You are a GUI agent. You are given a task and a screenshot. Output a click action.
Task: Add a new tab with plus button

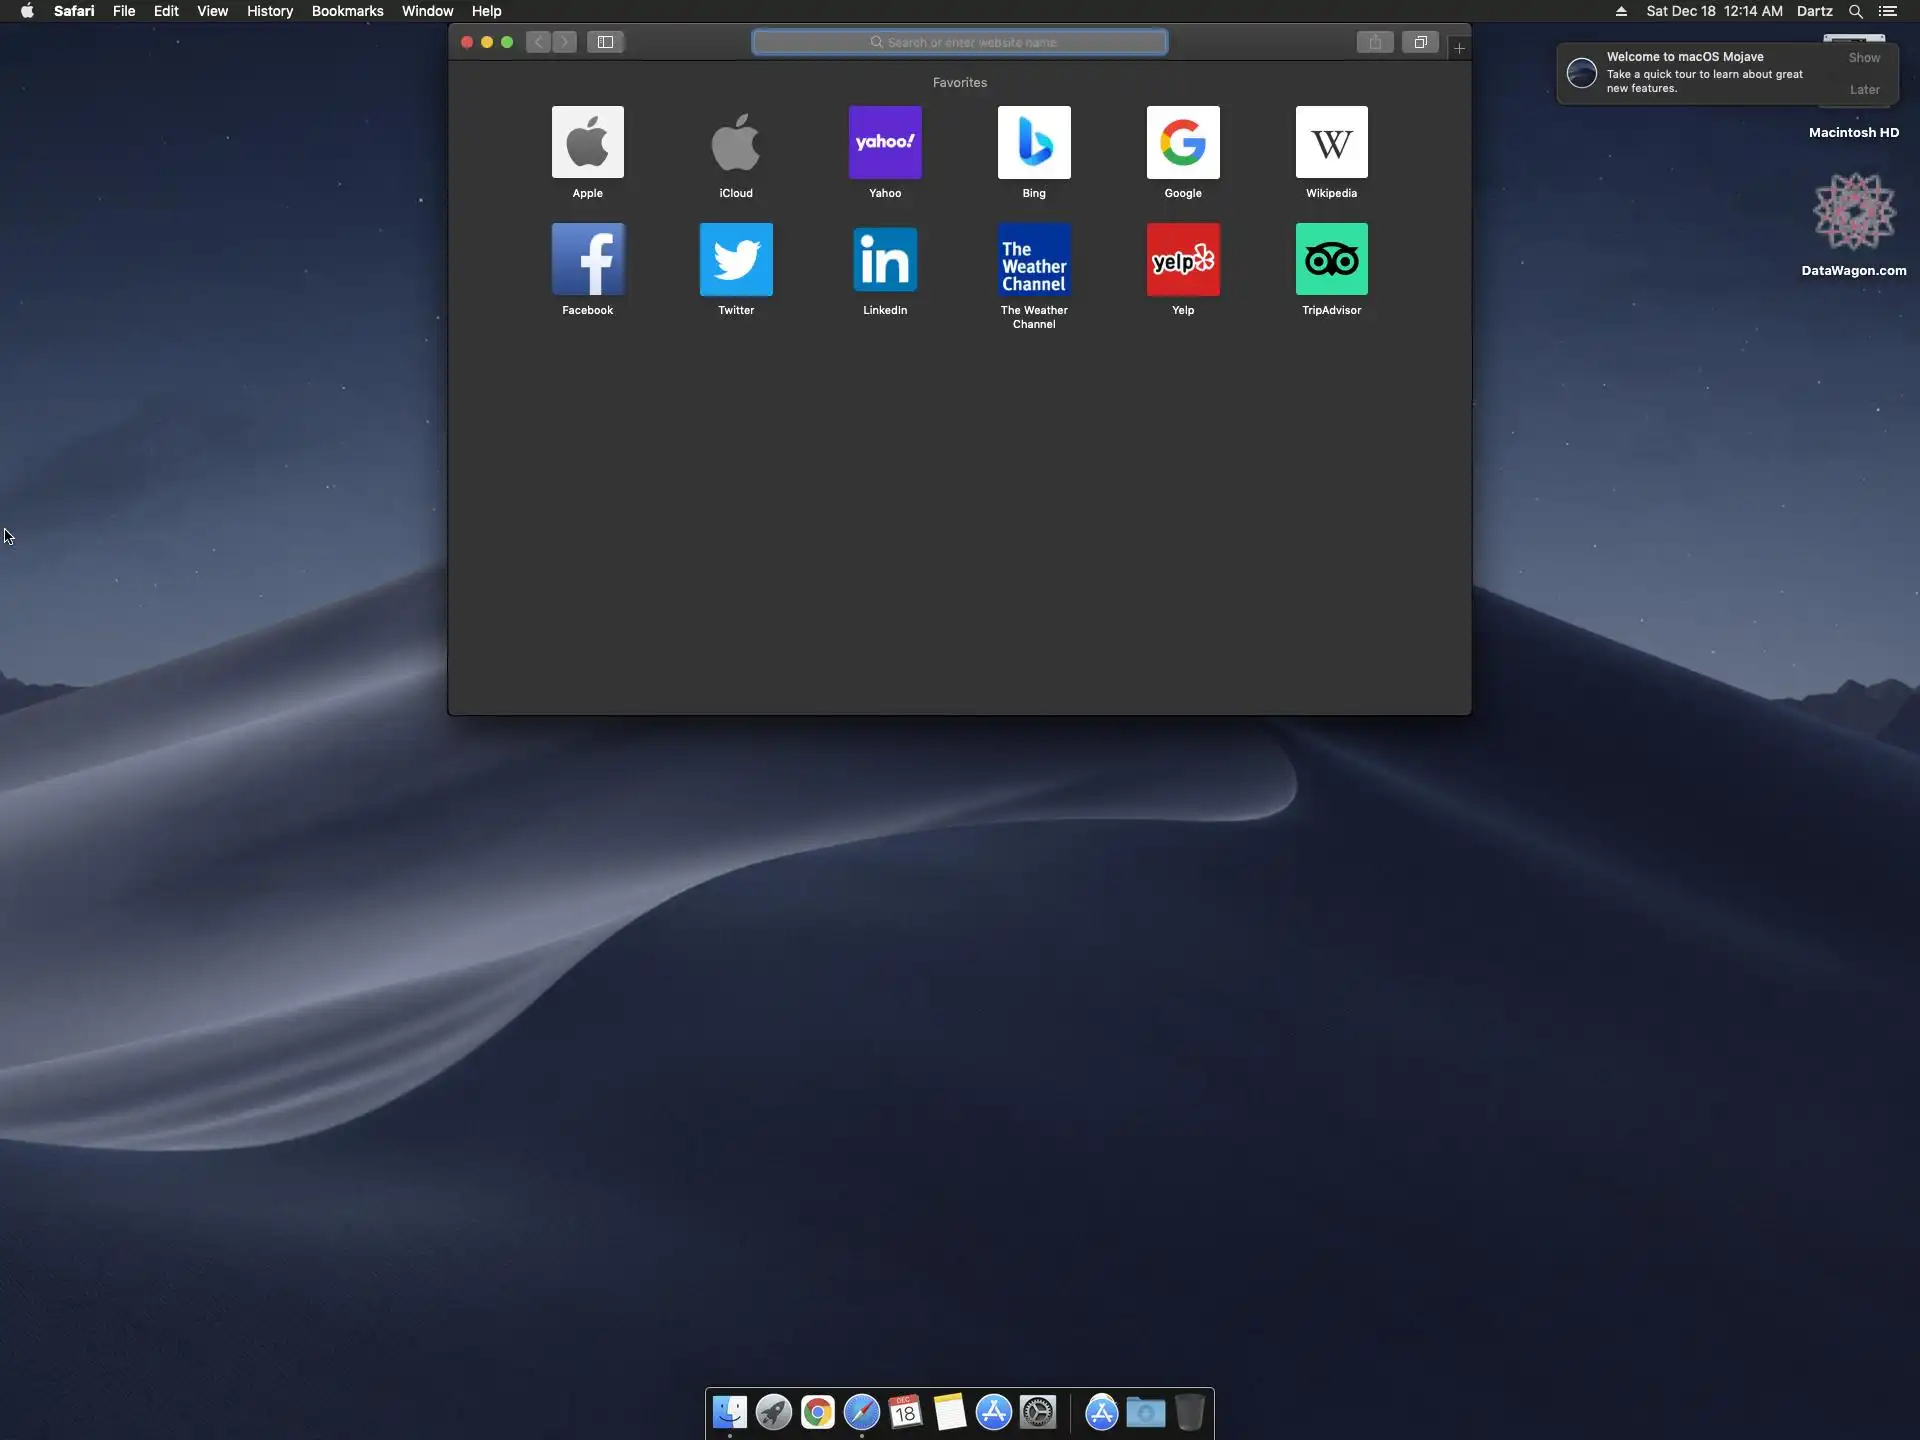click(x=1459, y=48)
